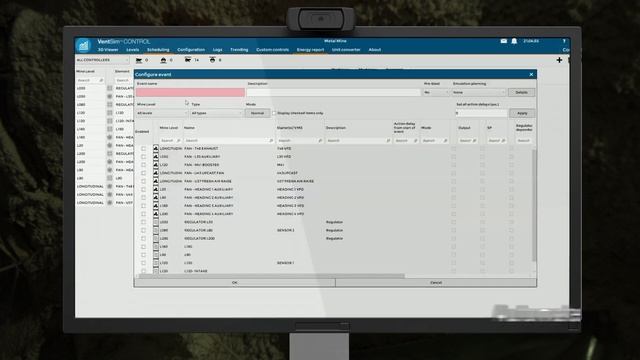The image size is (640, 360).
Task: Focus the pink Event name field
Action: [x=190, y=93]
